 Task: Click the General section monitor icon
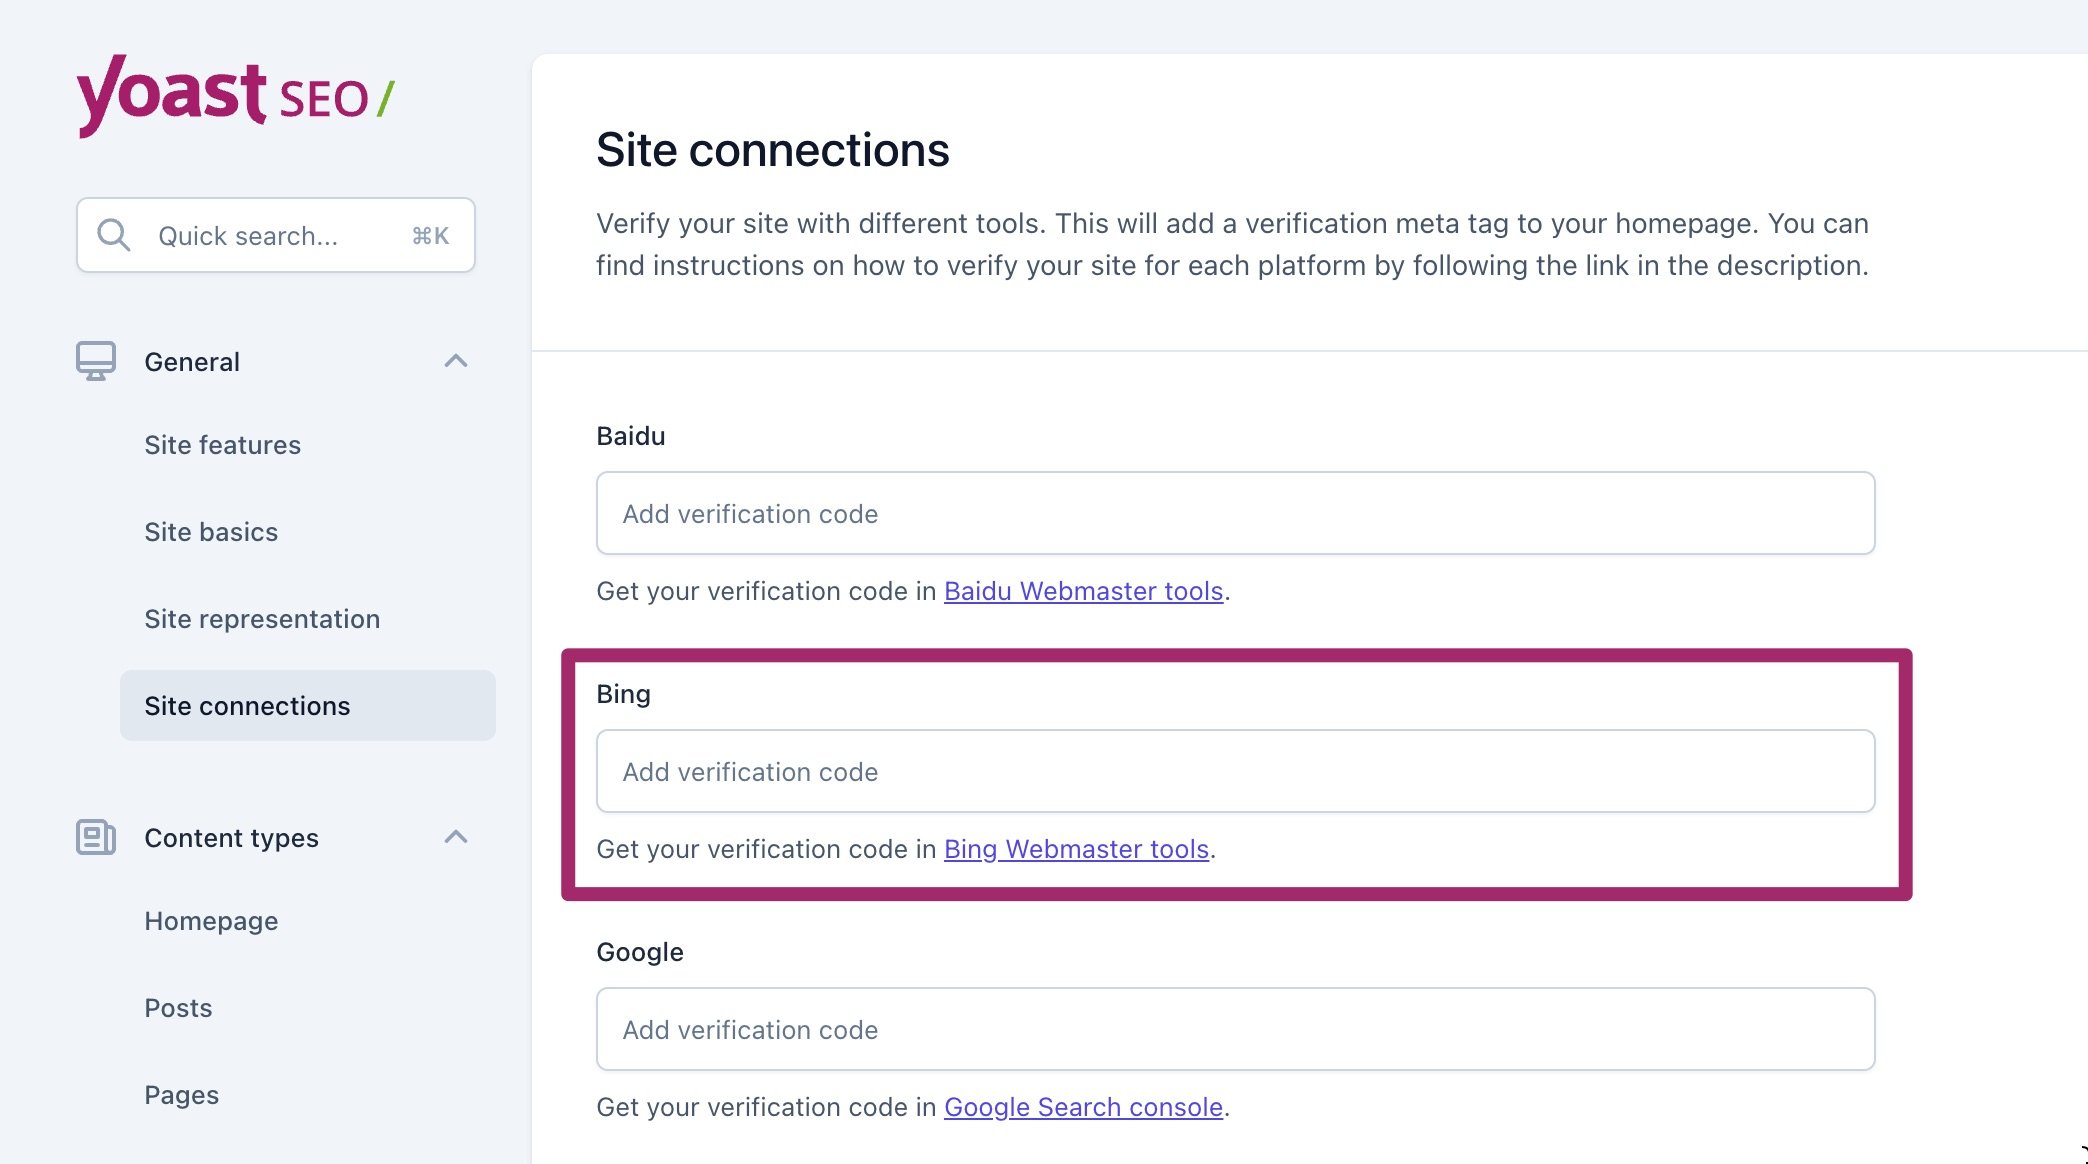(x=96, y=360)
